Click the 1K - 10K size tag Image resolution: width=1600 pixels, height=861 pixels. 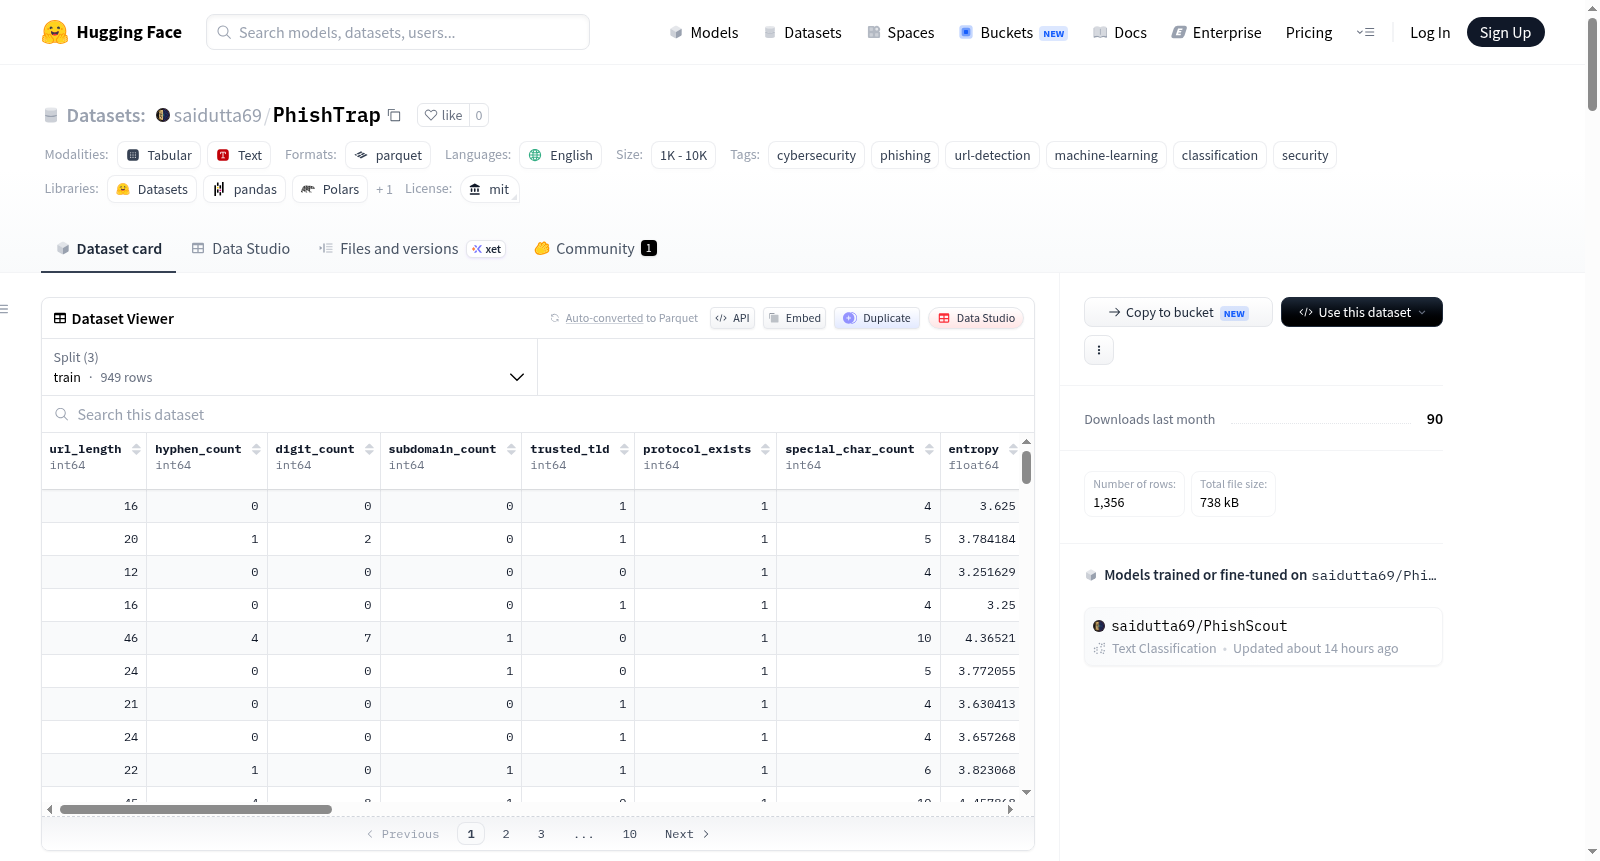(684, 155)
